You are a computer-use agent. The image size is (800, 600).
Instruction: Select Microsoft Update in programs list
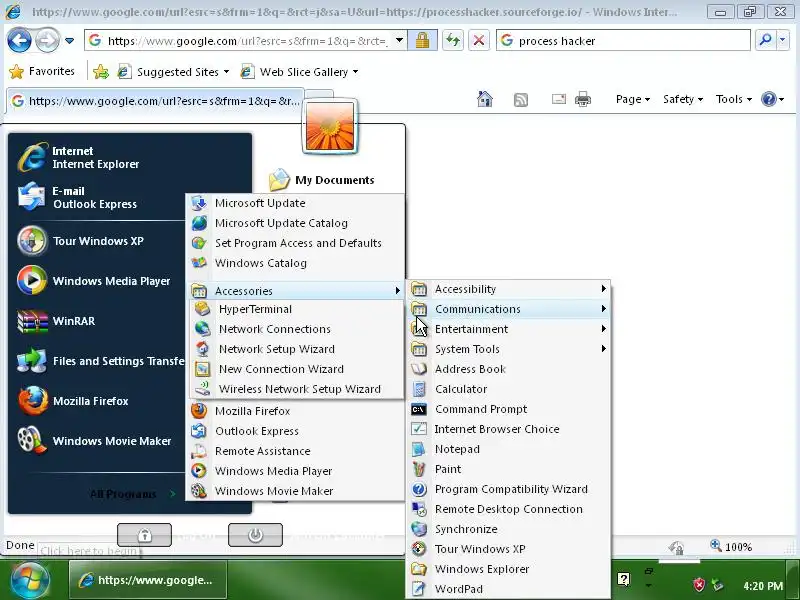pos(295,203)
